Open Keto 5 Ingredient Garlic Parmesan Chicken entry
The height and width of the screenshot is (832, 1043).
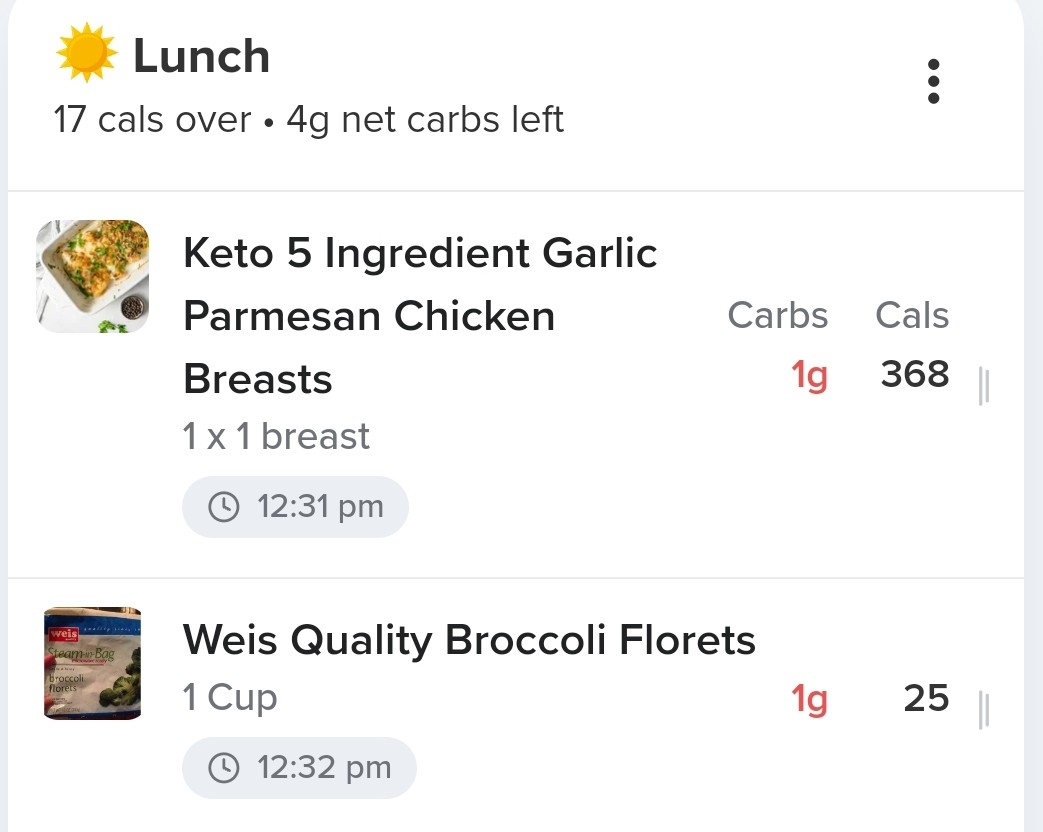click(420, 316)
